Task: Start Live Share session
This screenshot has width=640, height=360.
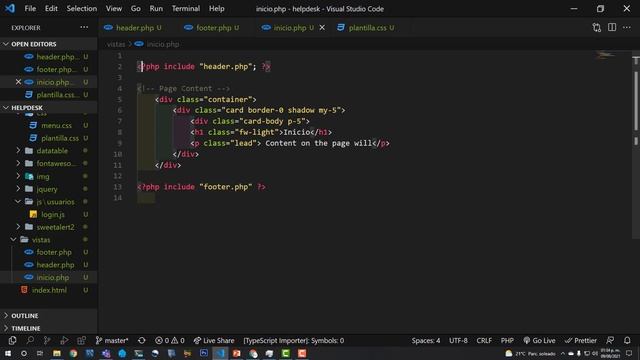Action: [214, 340]
